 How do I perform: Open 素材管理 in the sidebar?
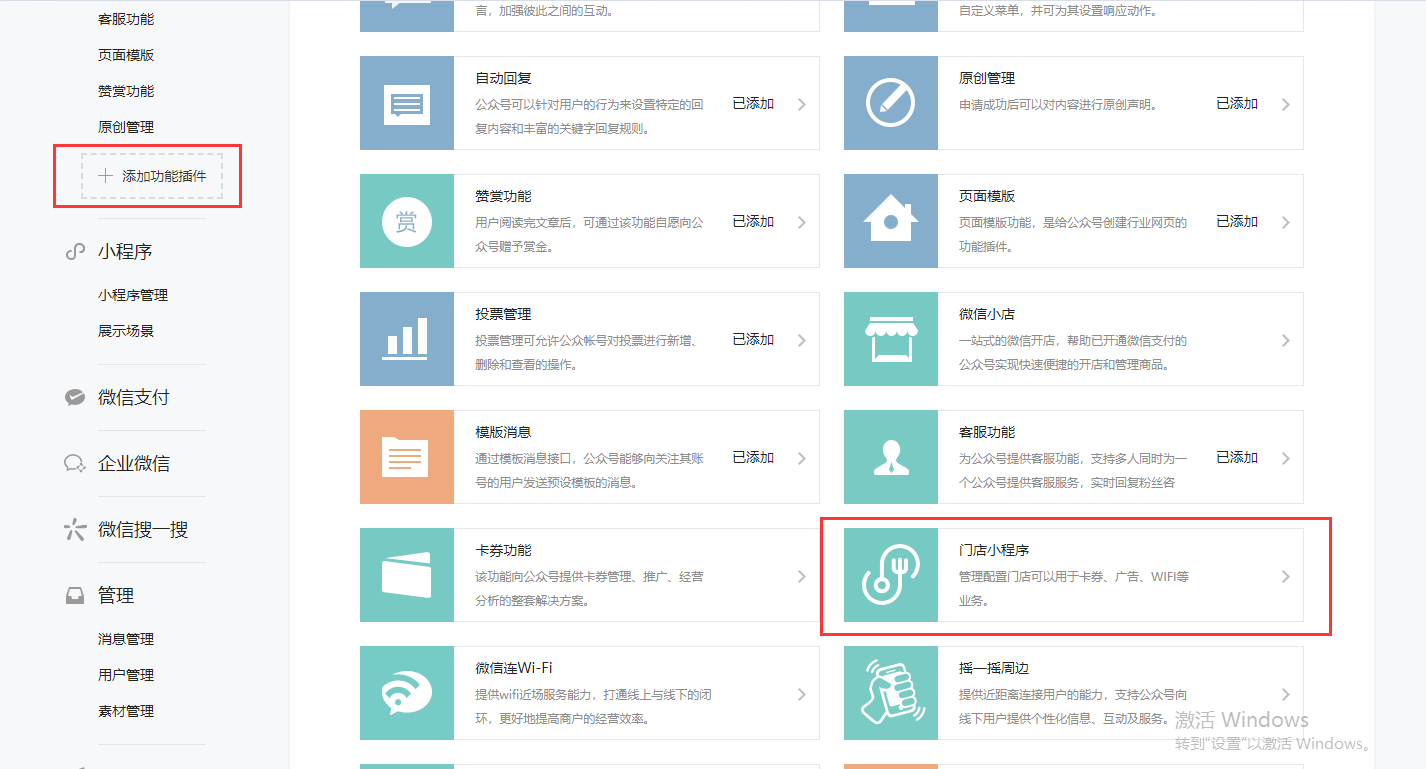(126, 711)
